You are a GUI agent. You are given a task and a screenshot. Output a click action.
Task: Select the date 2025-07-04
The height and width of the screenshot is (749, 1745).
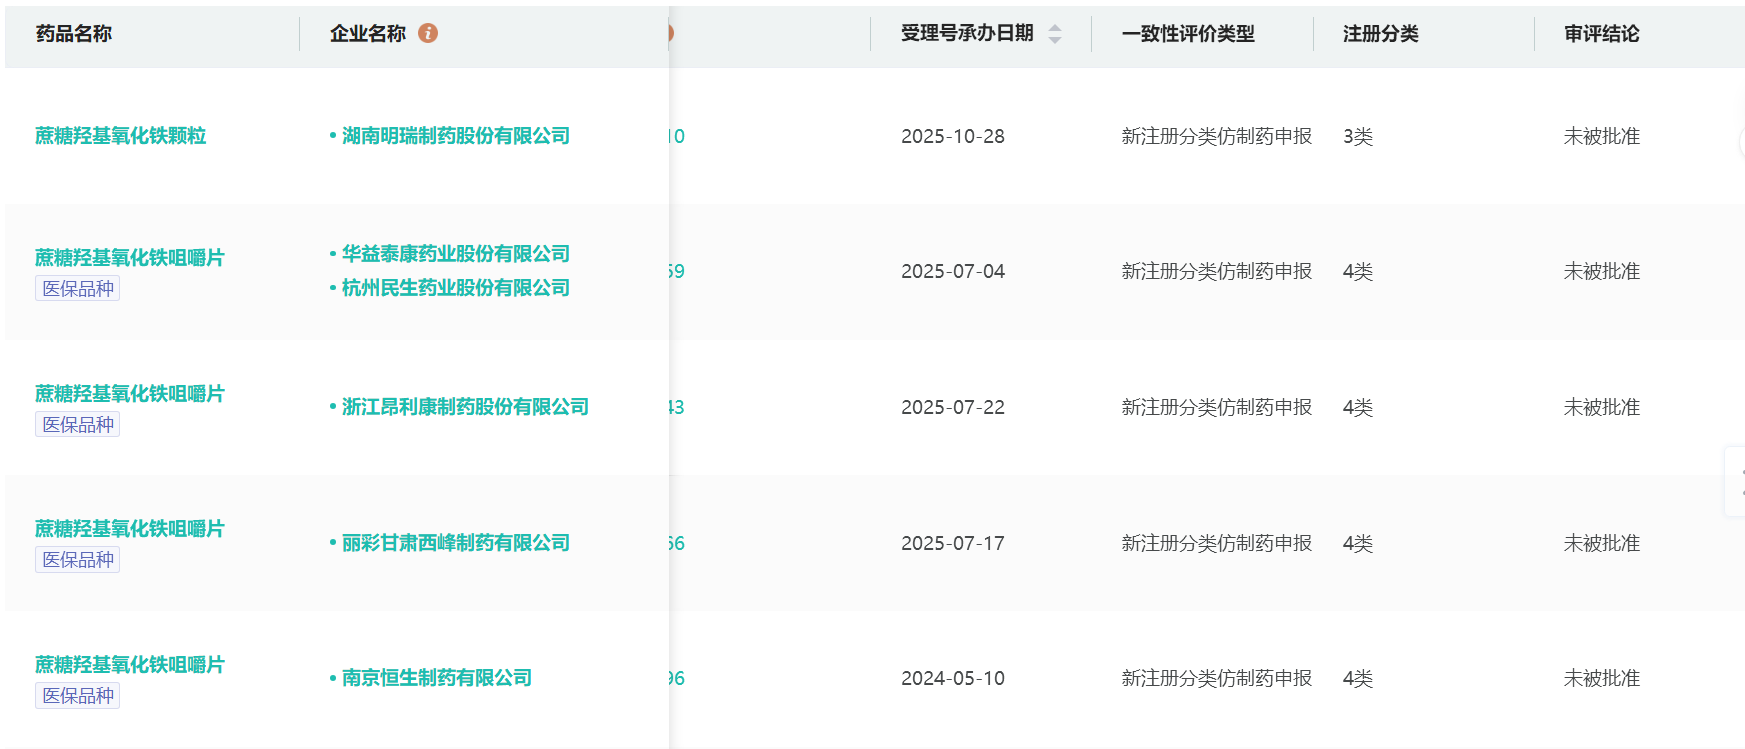[x=953, y=272]
